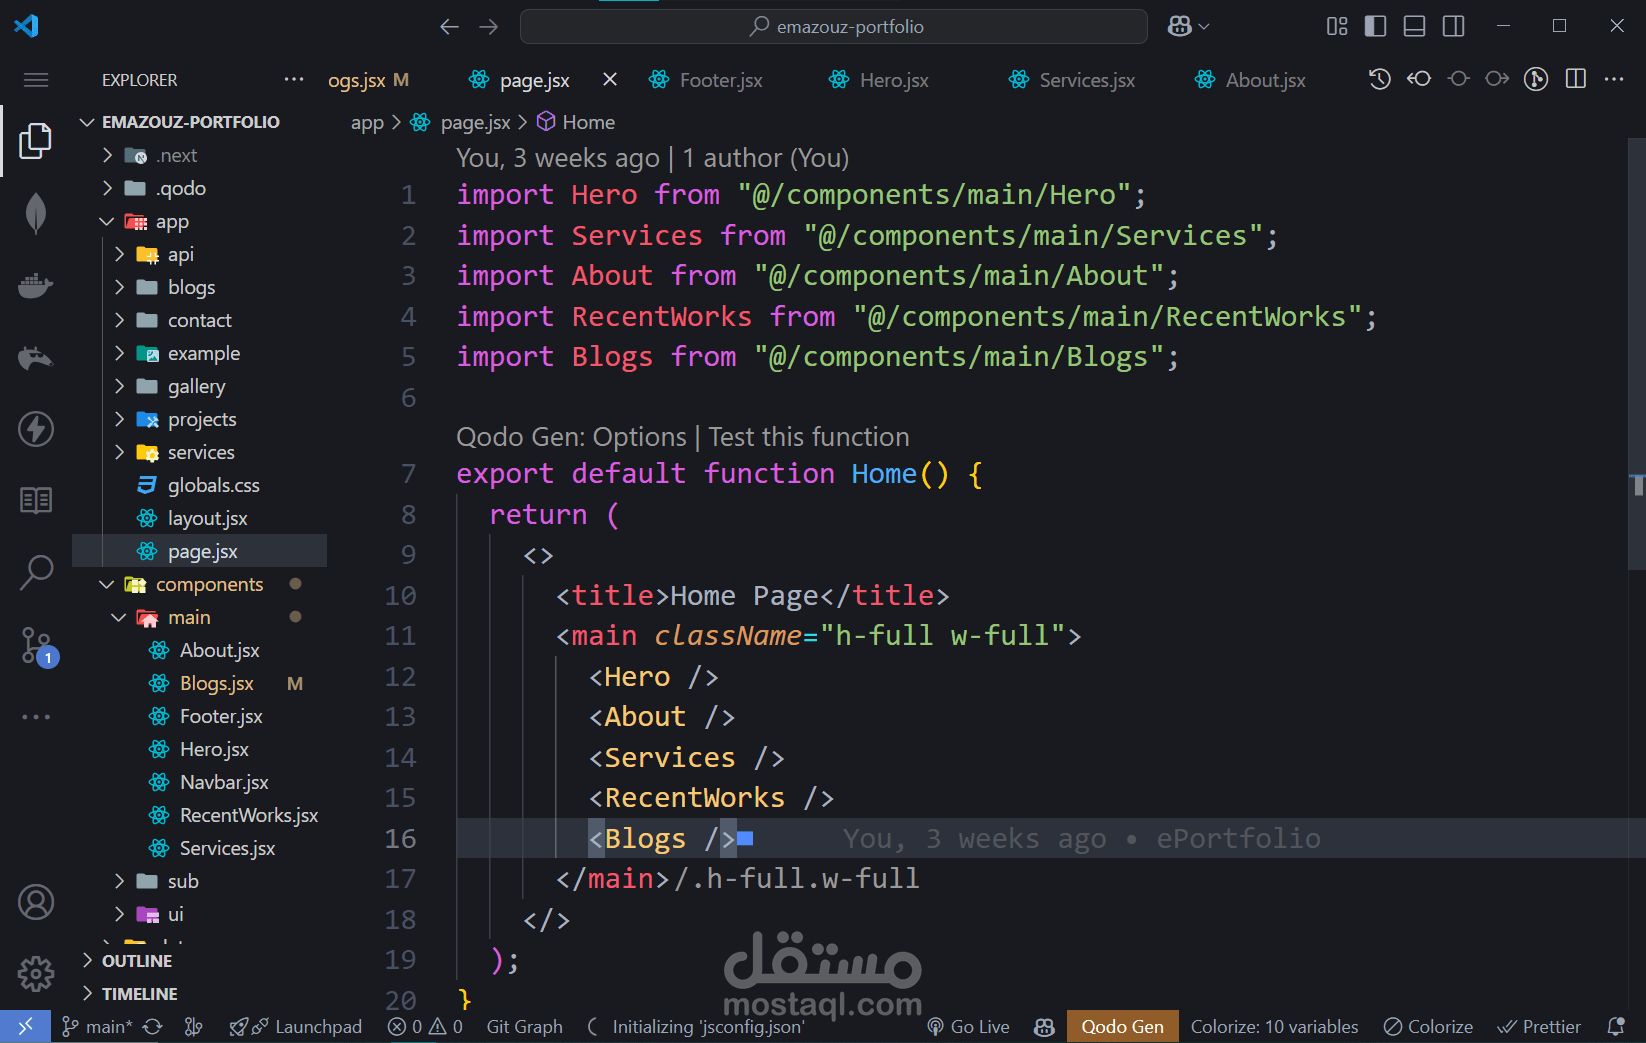Start Go Live server from status bar

point(969,1027)
